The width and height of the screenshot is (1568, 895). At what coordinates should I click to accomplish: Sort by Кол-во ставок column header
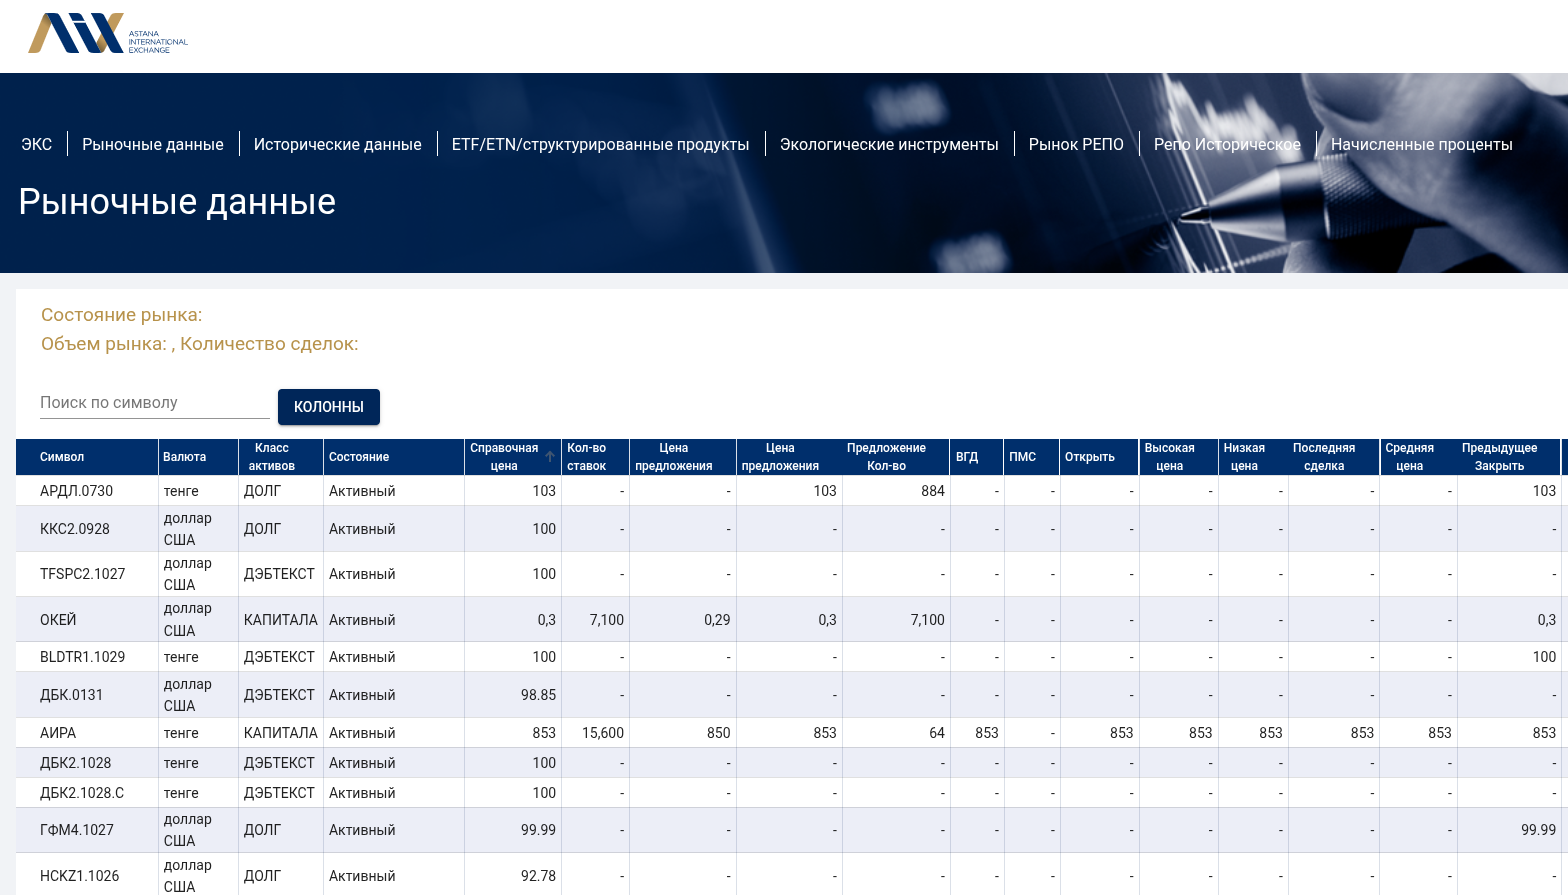[x=587, y=457]
